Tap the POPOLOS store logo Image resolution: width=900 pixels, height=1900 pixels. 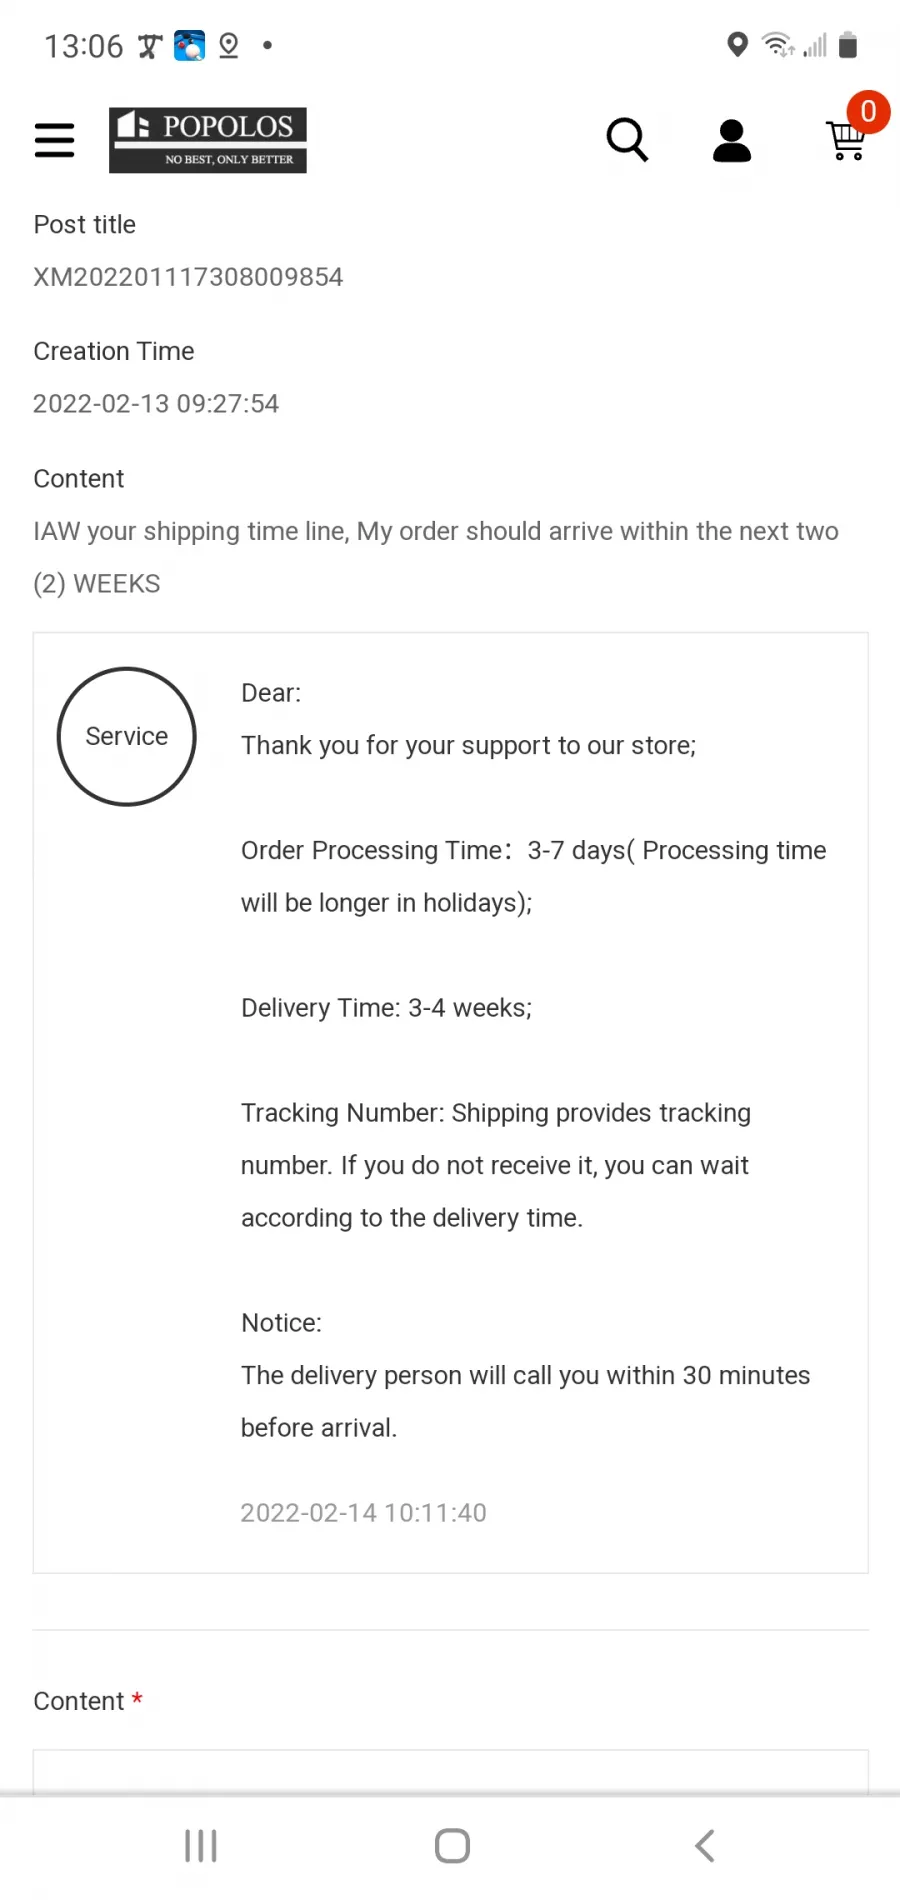point(208,140)
